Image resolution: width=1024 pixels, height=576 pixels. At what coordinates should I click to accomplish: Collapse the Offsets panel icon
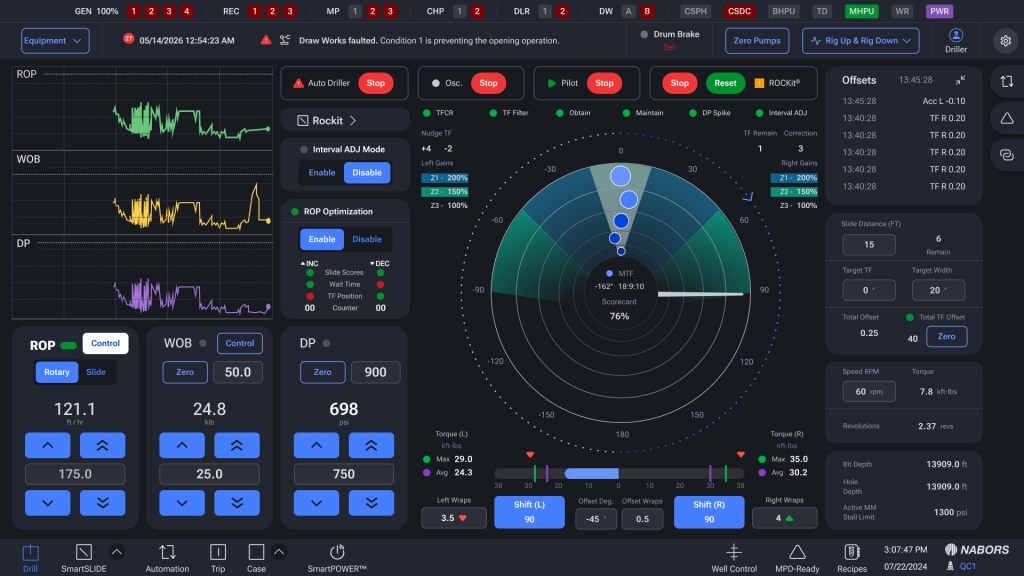click(x=960, y=80)
